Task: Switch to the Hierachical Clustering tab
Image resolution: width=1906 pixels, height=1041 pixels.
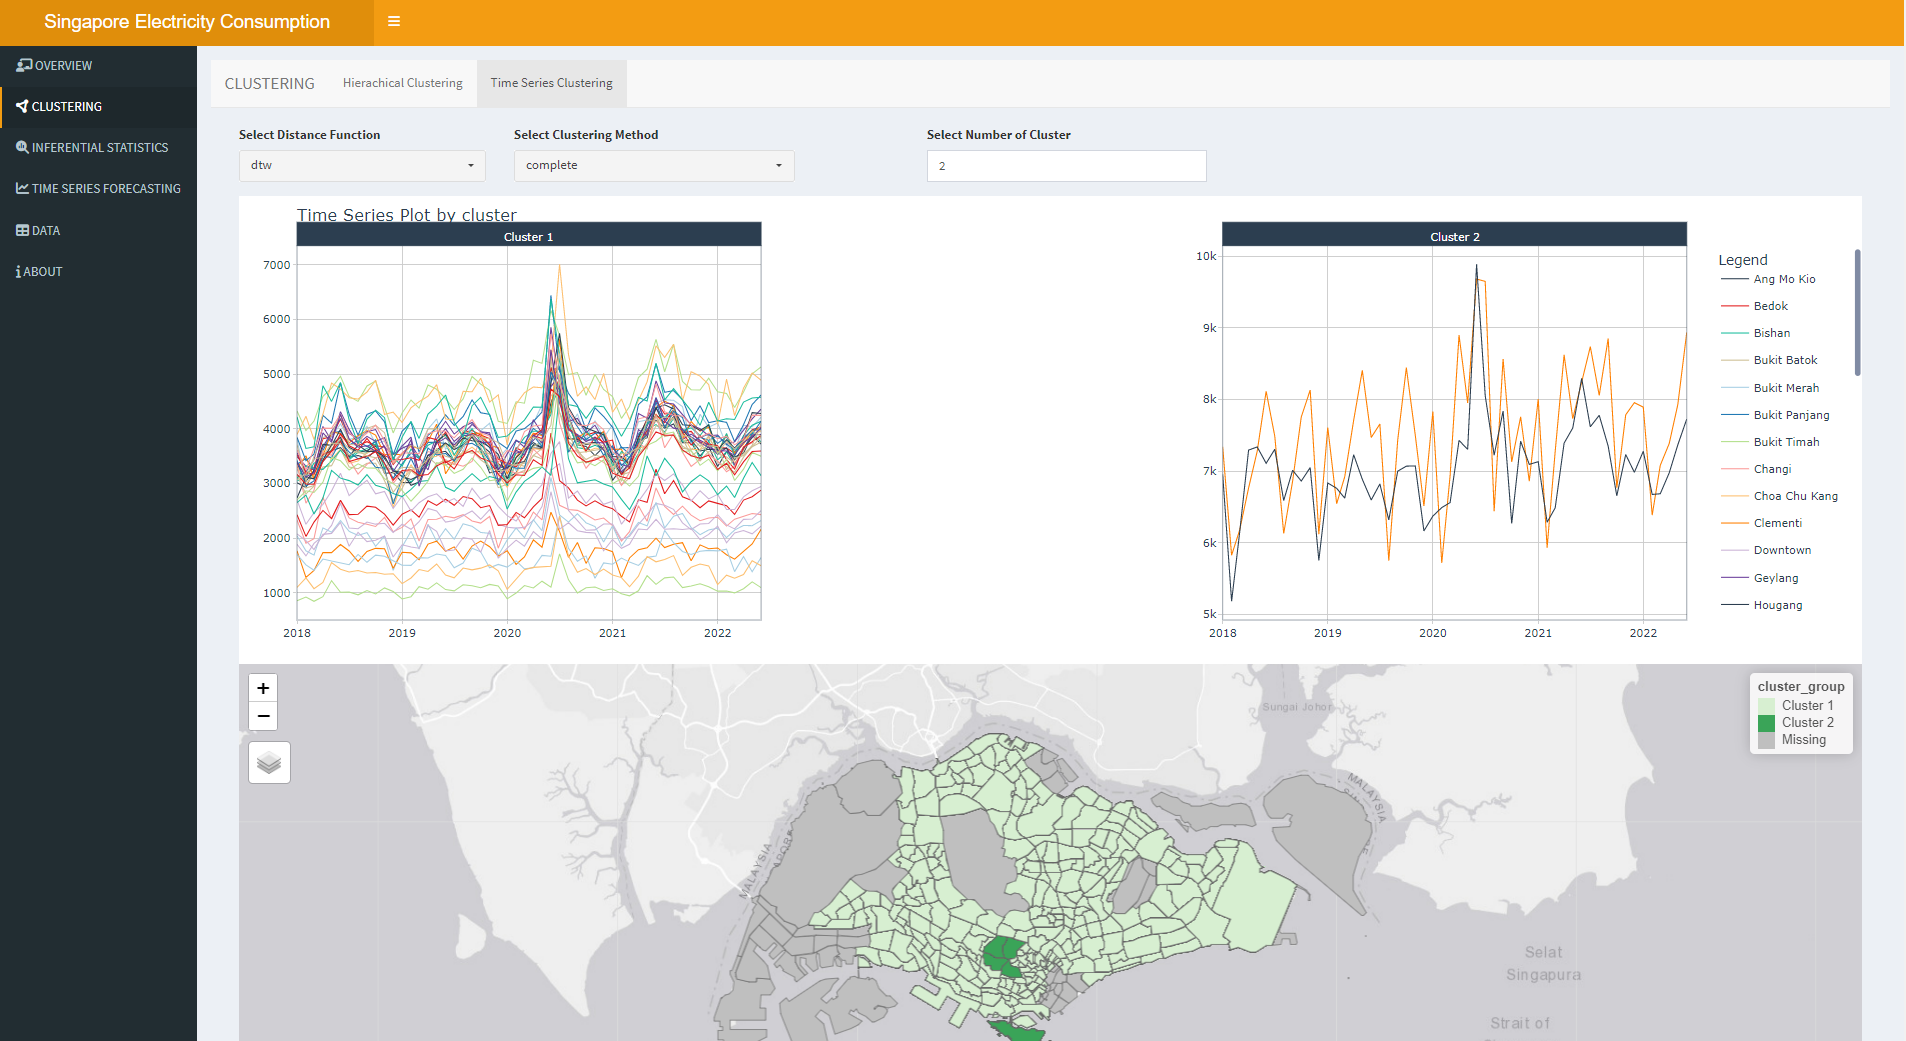Action: tap(402, 83)
